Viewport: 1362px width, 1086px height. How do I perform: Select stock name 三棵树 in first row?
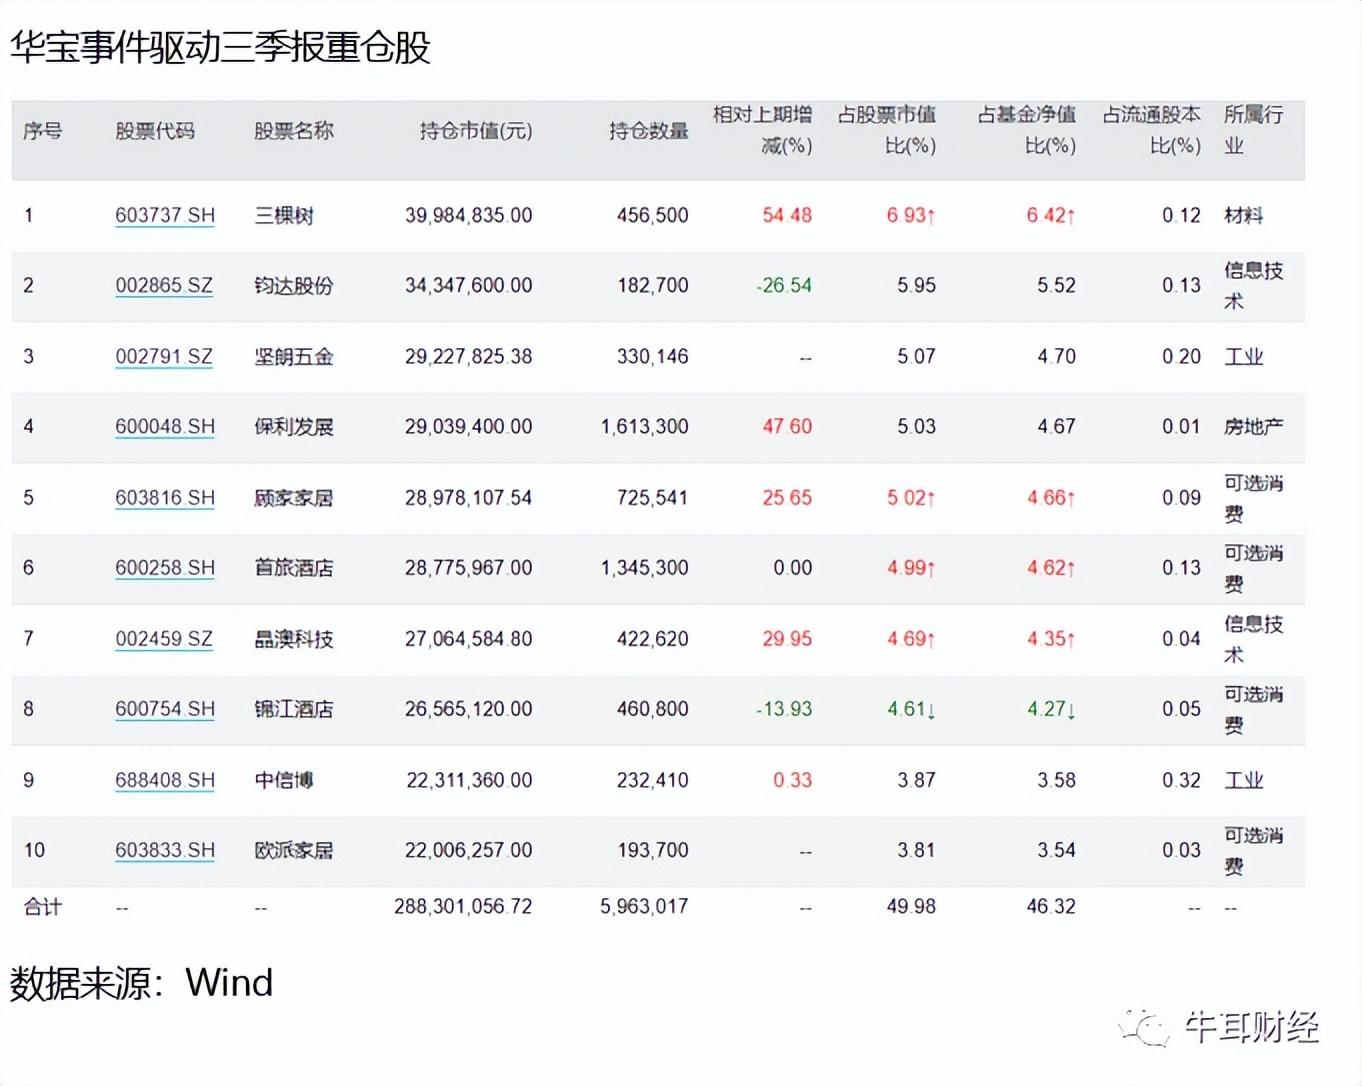tap(284, 215)
